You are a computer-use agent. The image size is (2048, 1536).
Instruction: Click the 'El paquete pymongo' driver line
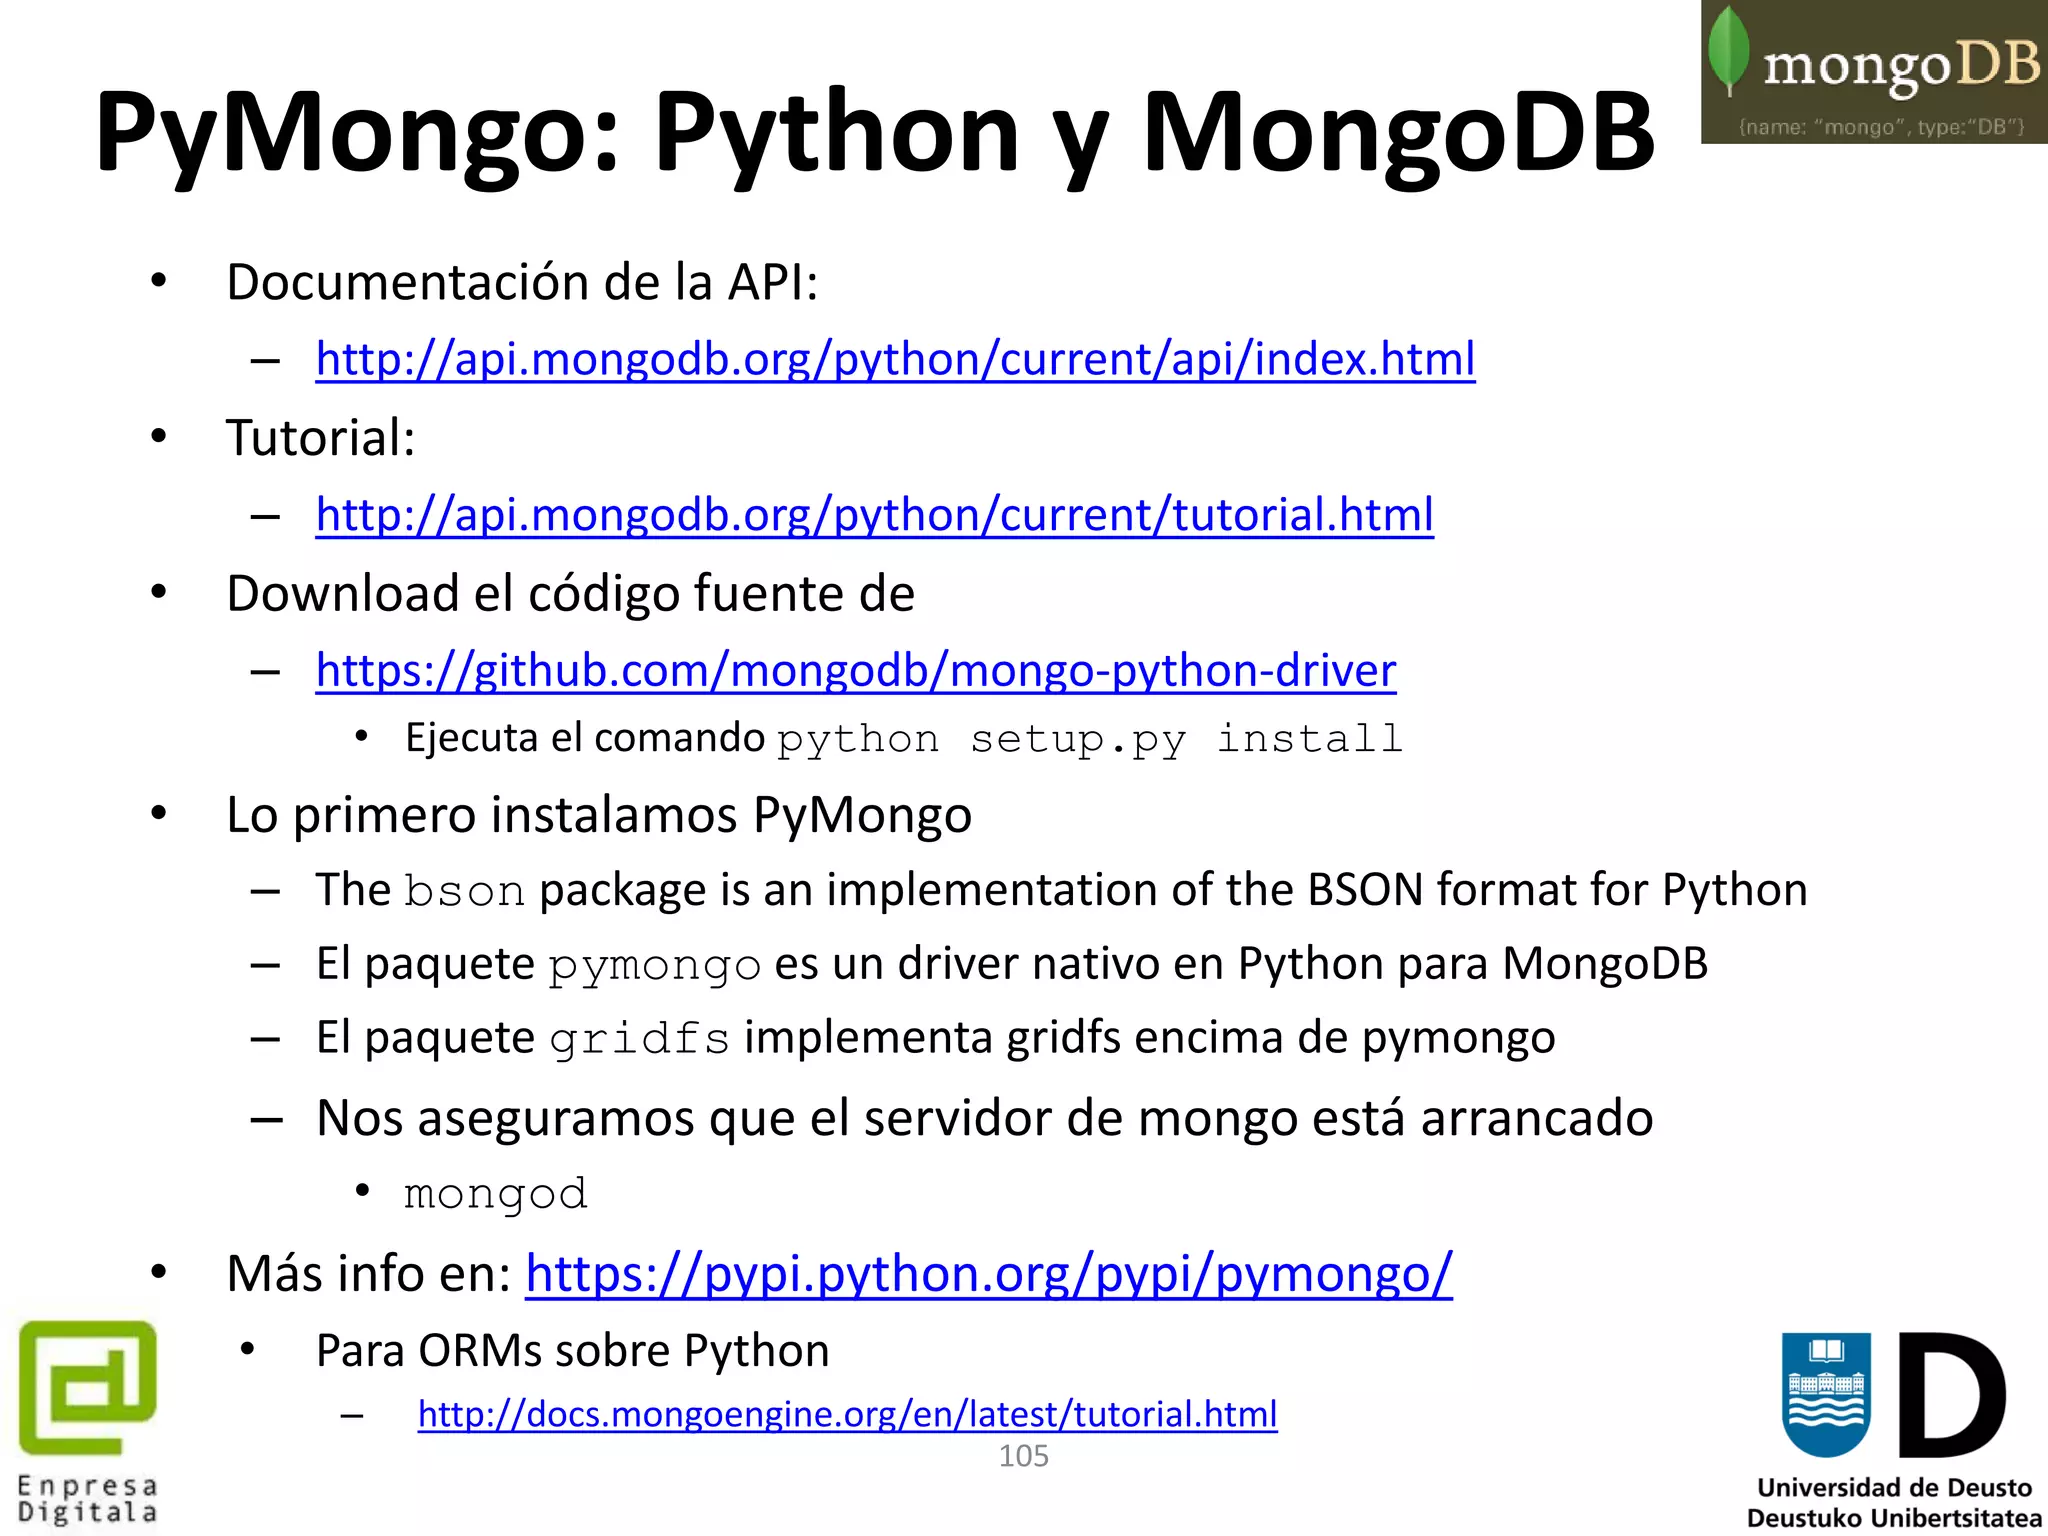(1012, 964)
